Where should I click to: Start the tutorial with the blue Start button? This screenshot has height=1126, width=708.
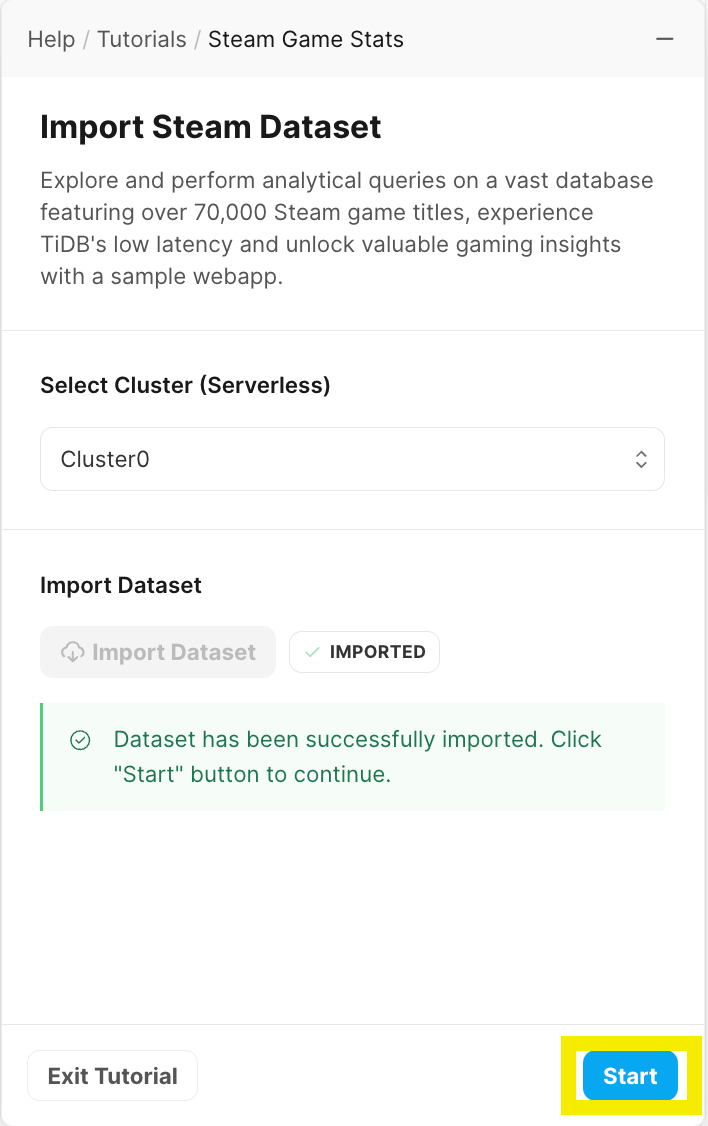(x=630, y=1076)
